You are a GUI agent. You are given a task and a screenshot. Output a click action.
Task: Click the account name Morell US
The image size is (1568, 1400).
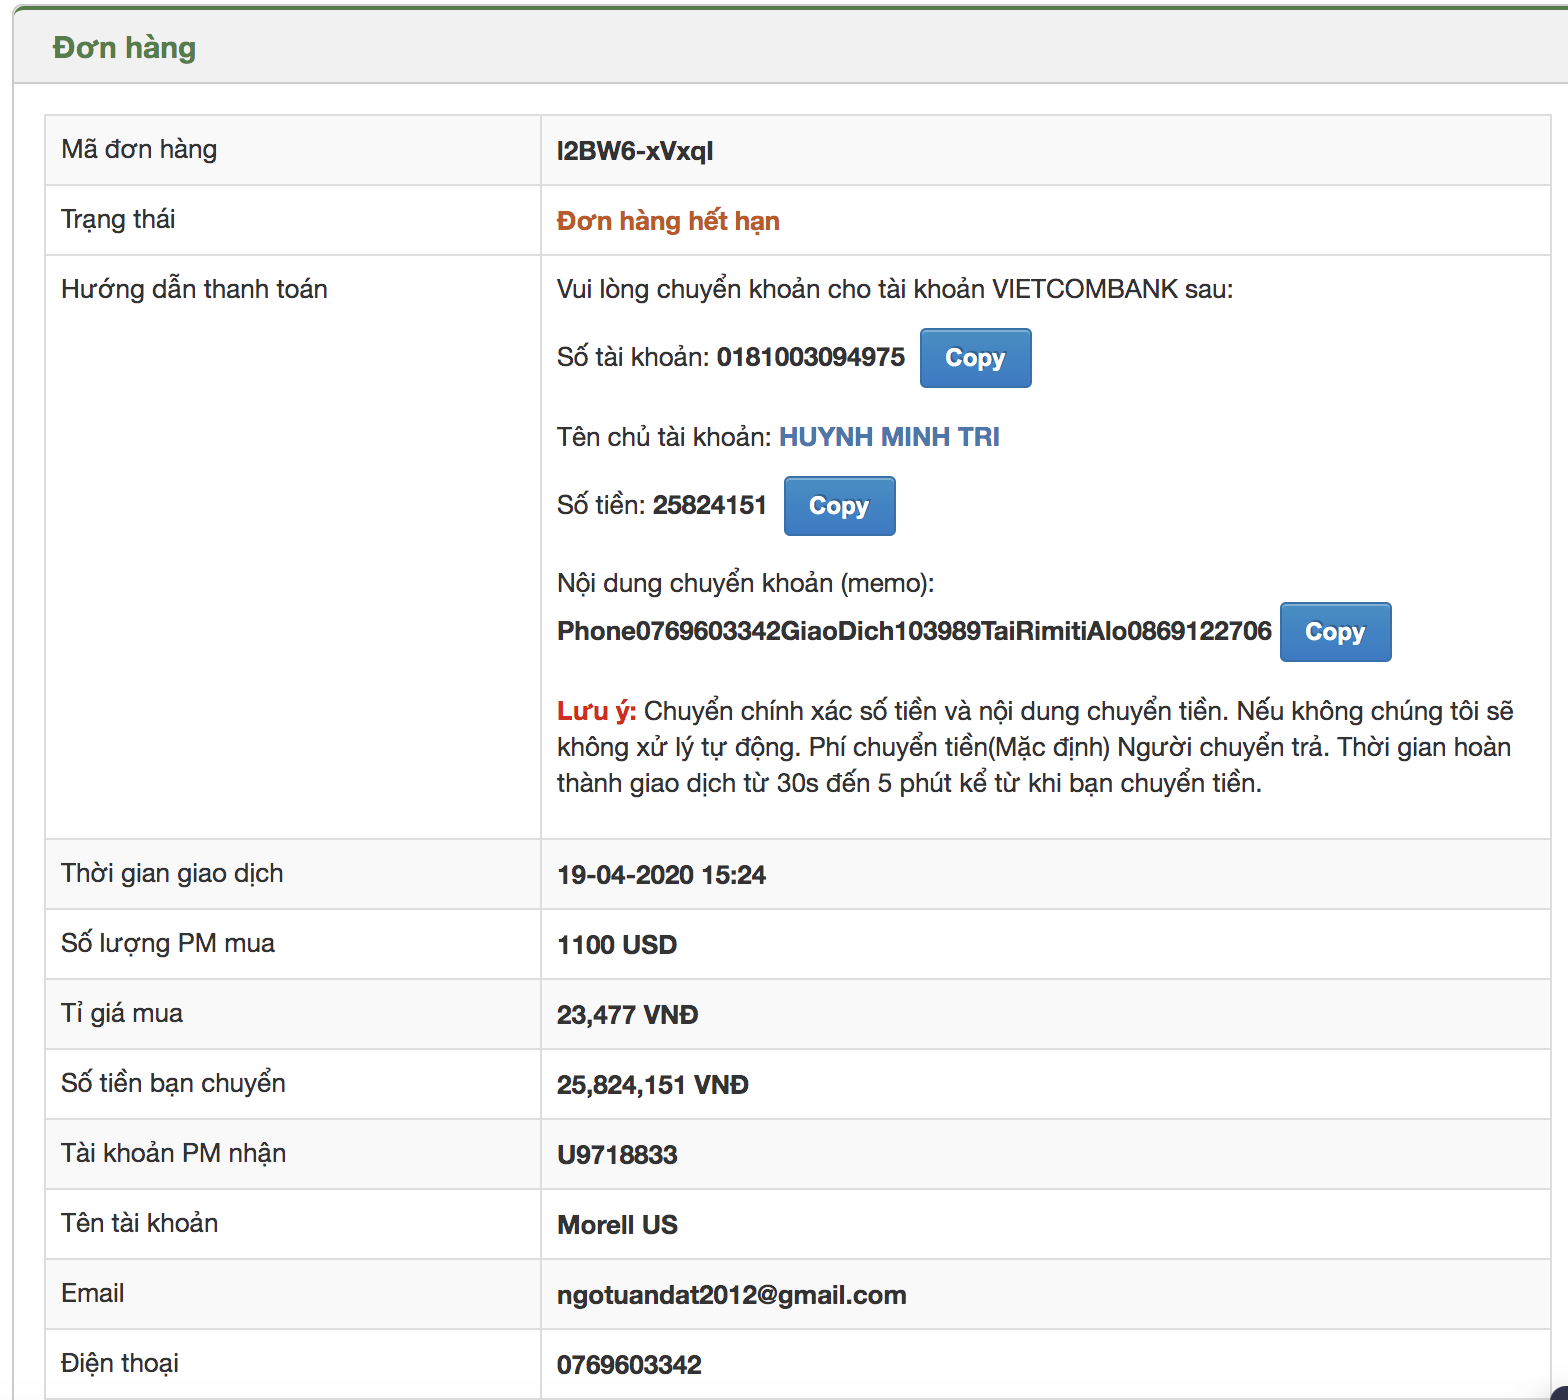pyautogui.click(x=617, y=1225)
